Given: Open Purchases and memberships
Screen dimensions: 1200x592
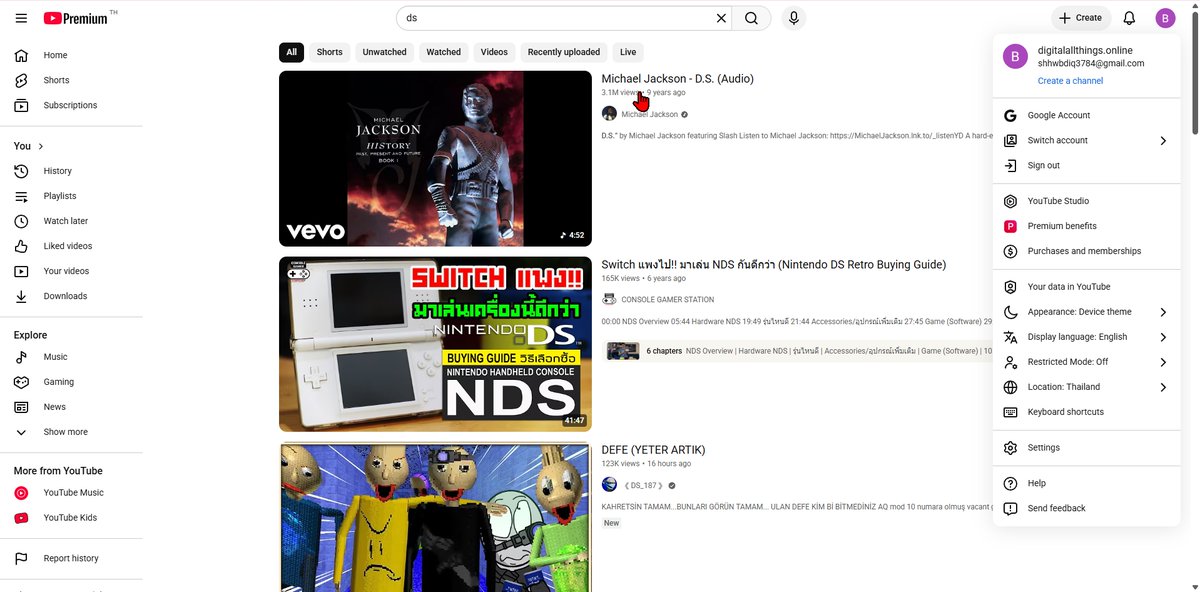Looking at the screenshot, I should pyautogui.click(x=1087, y=251).
